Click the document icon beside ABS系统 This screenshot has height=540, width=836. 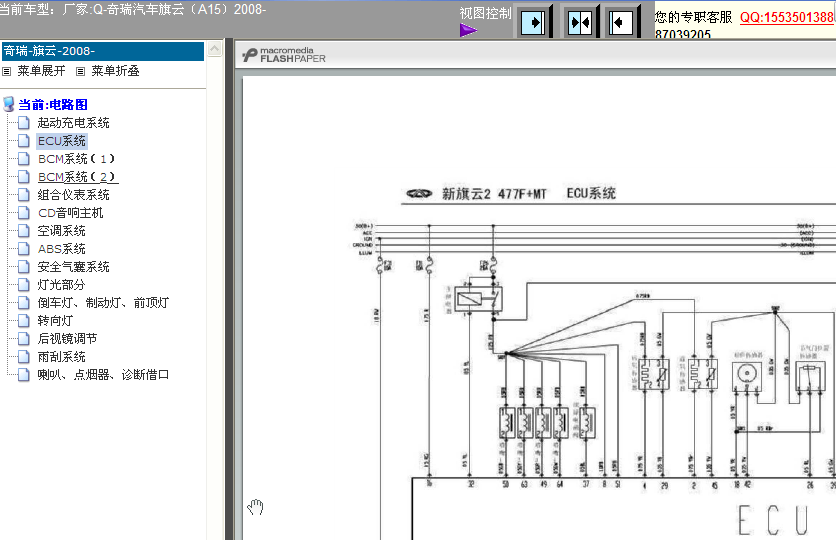point(23,248)
